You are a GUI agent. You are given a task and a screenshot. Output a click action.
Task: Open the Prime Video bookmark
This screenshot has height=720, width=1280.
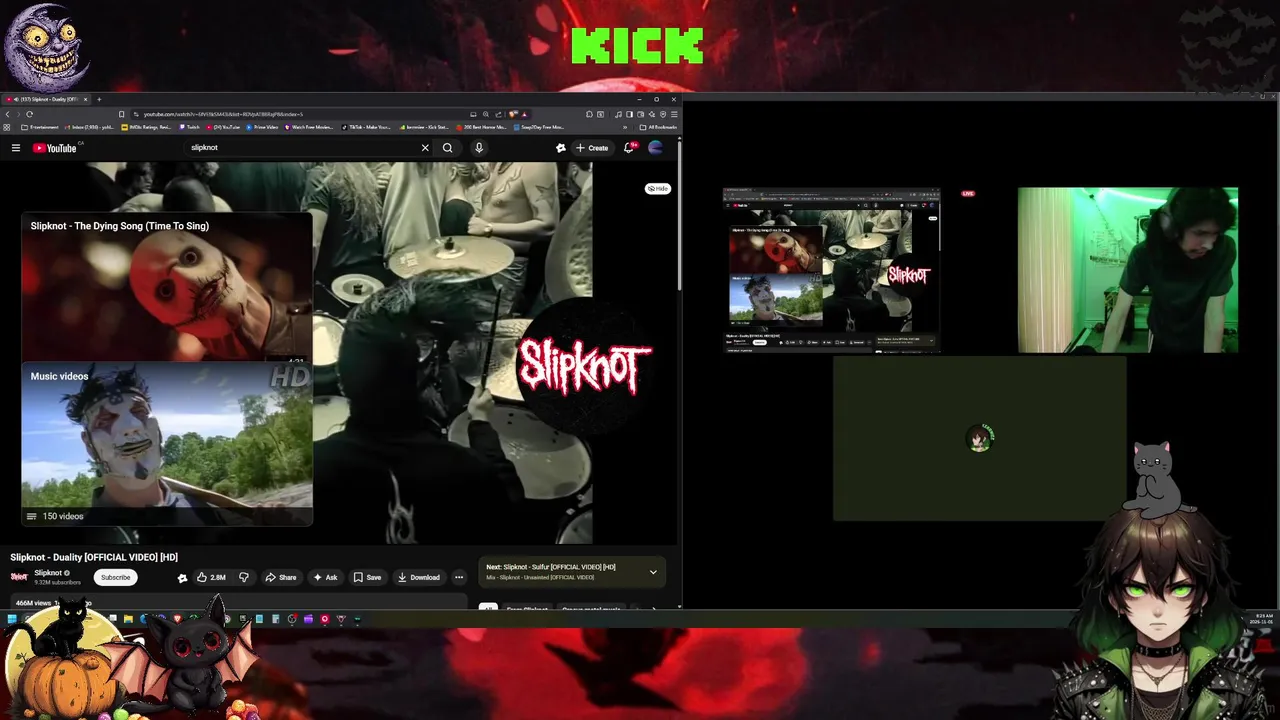262,127
